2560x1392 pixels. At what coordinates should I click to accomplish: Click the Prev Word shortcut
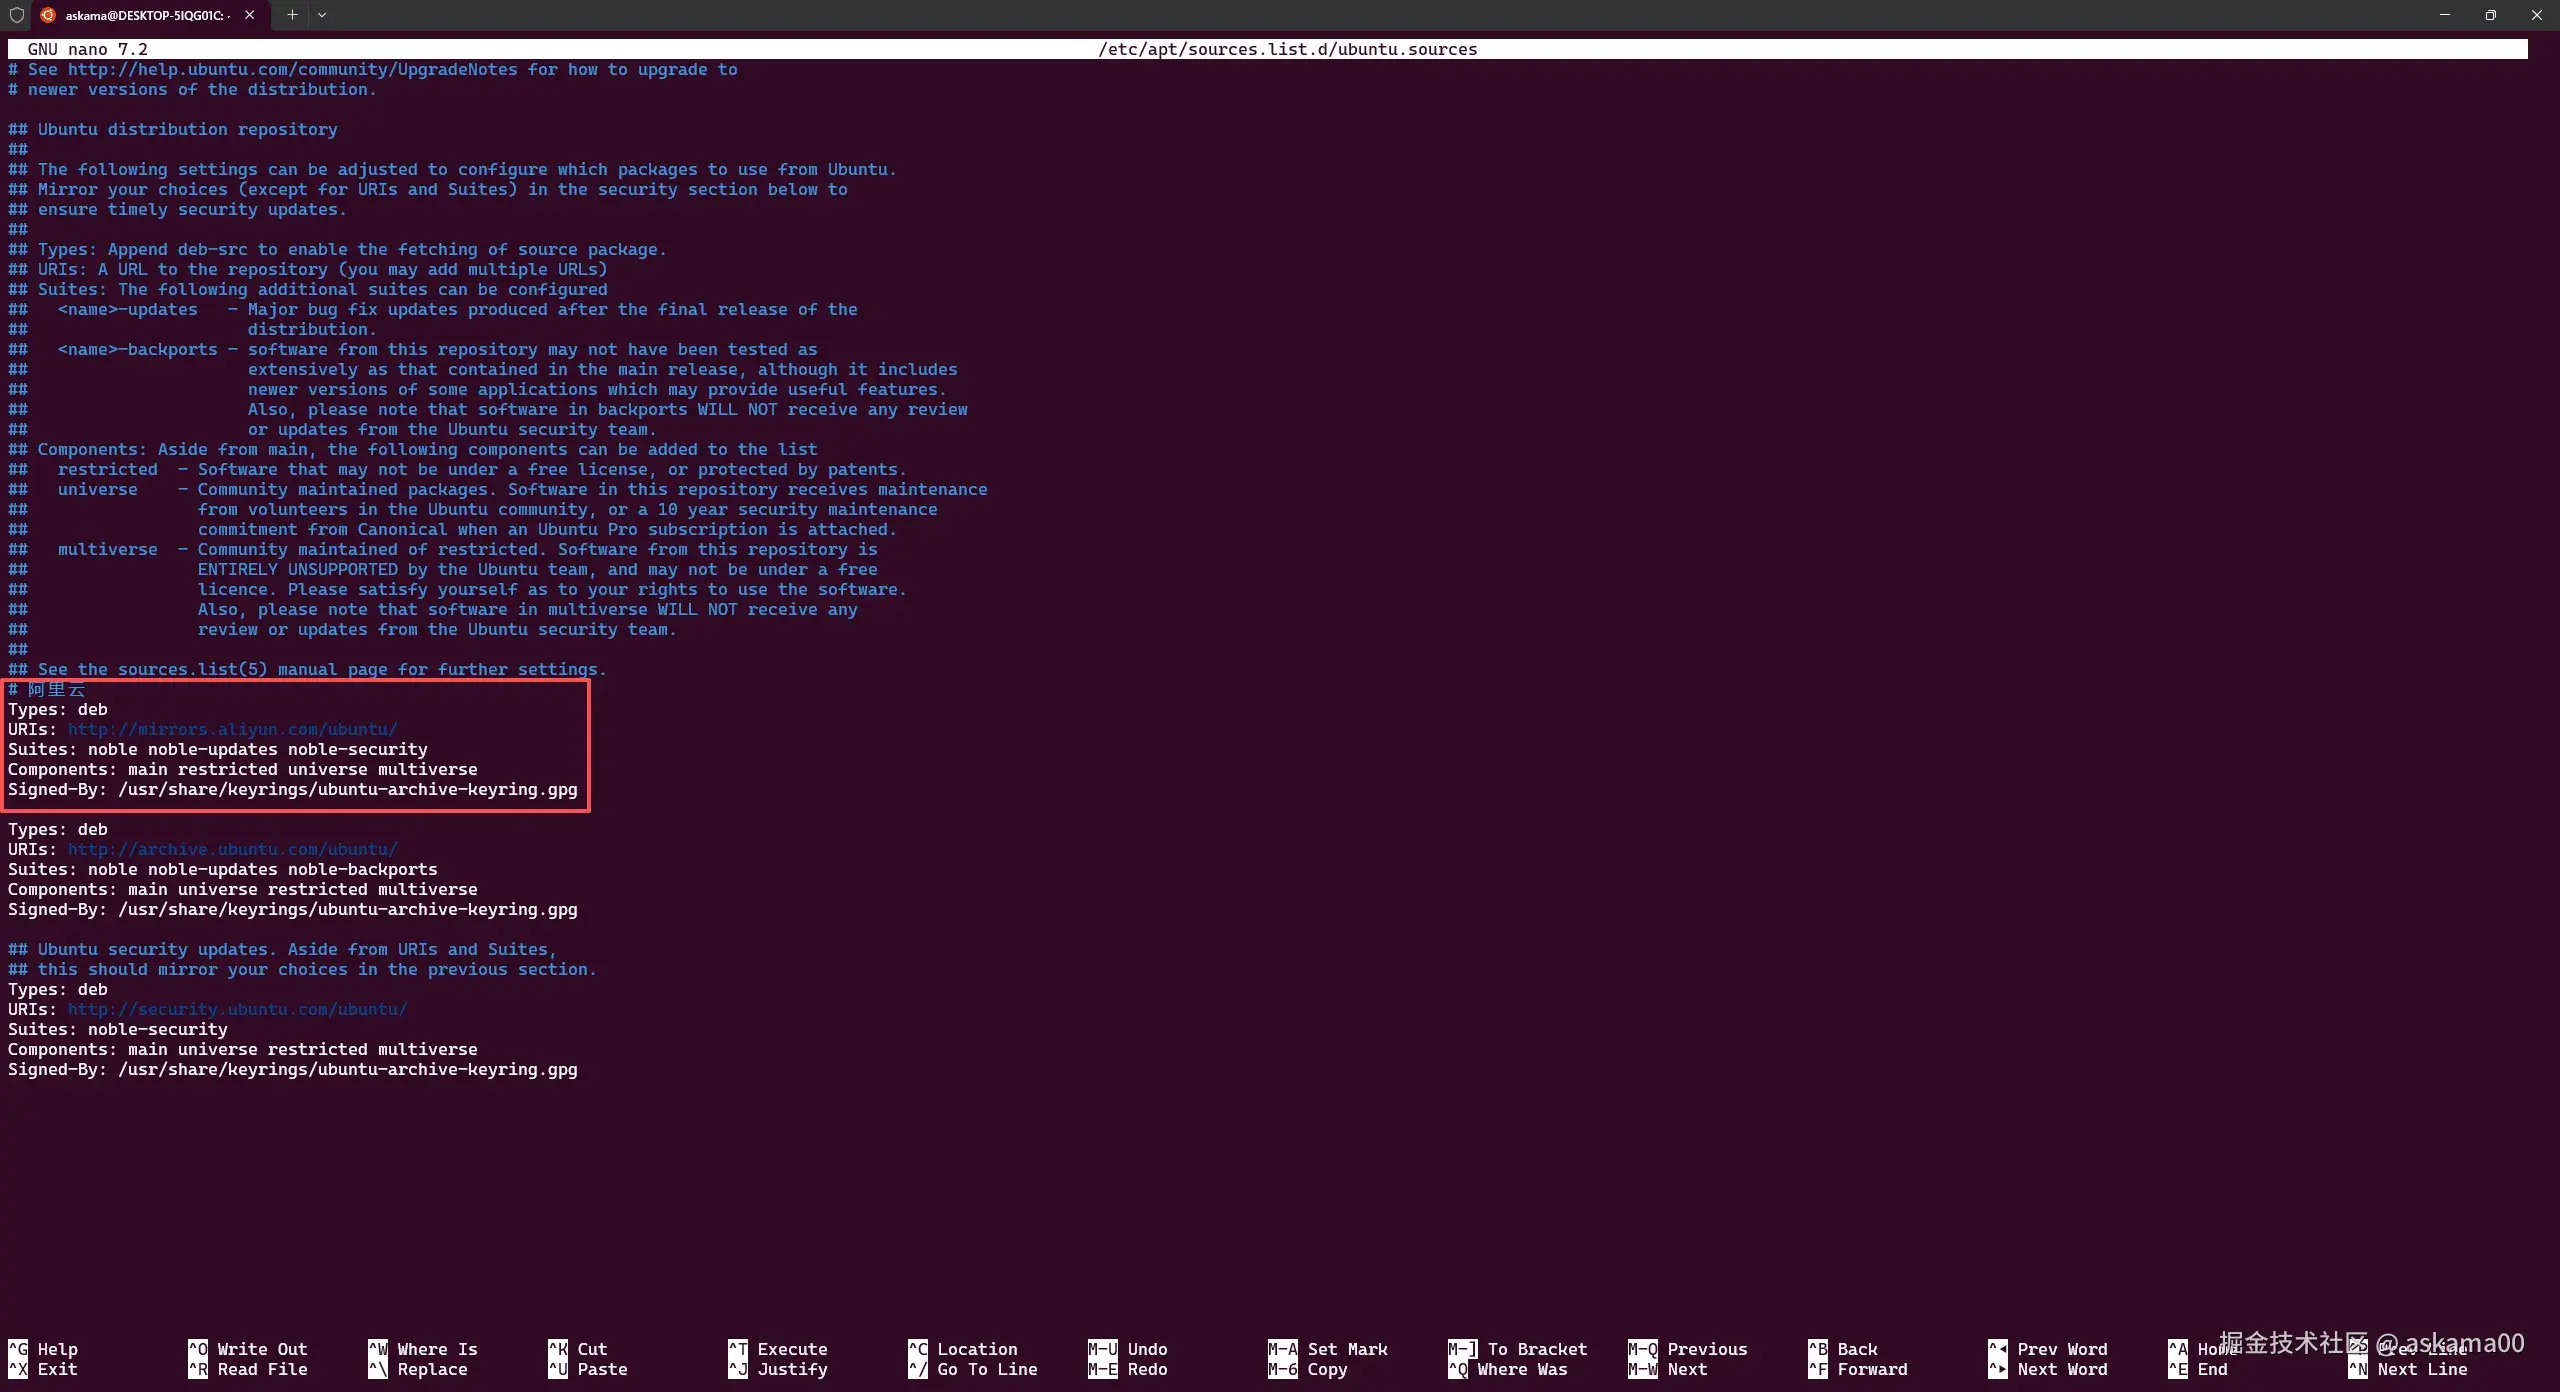pos(2048,1349)
